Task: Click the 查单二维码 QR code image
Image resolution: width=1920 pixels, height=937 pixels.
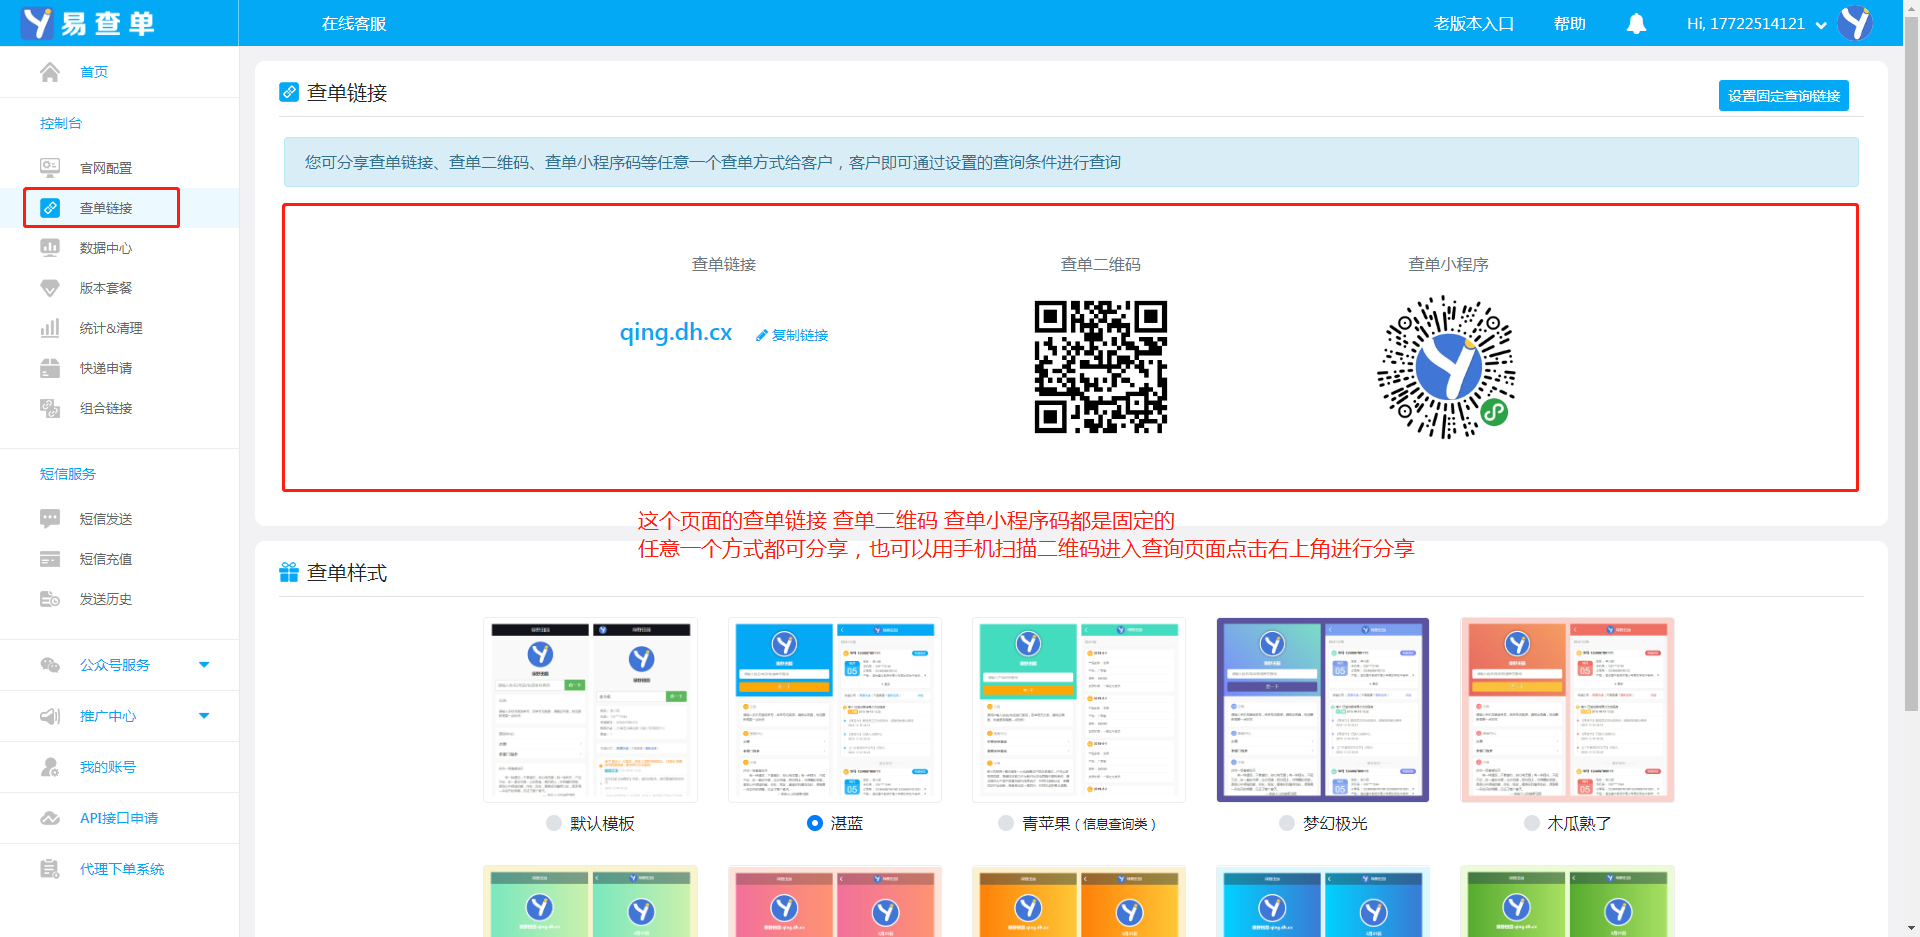Action: (x=1100, y=367)
